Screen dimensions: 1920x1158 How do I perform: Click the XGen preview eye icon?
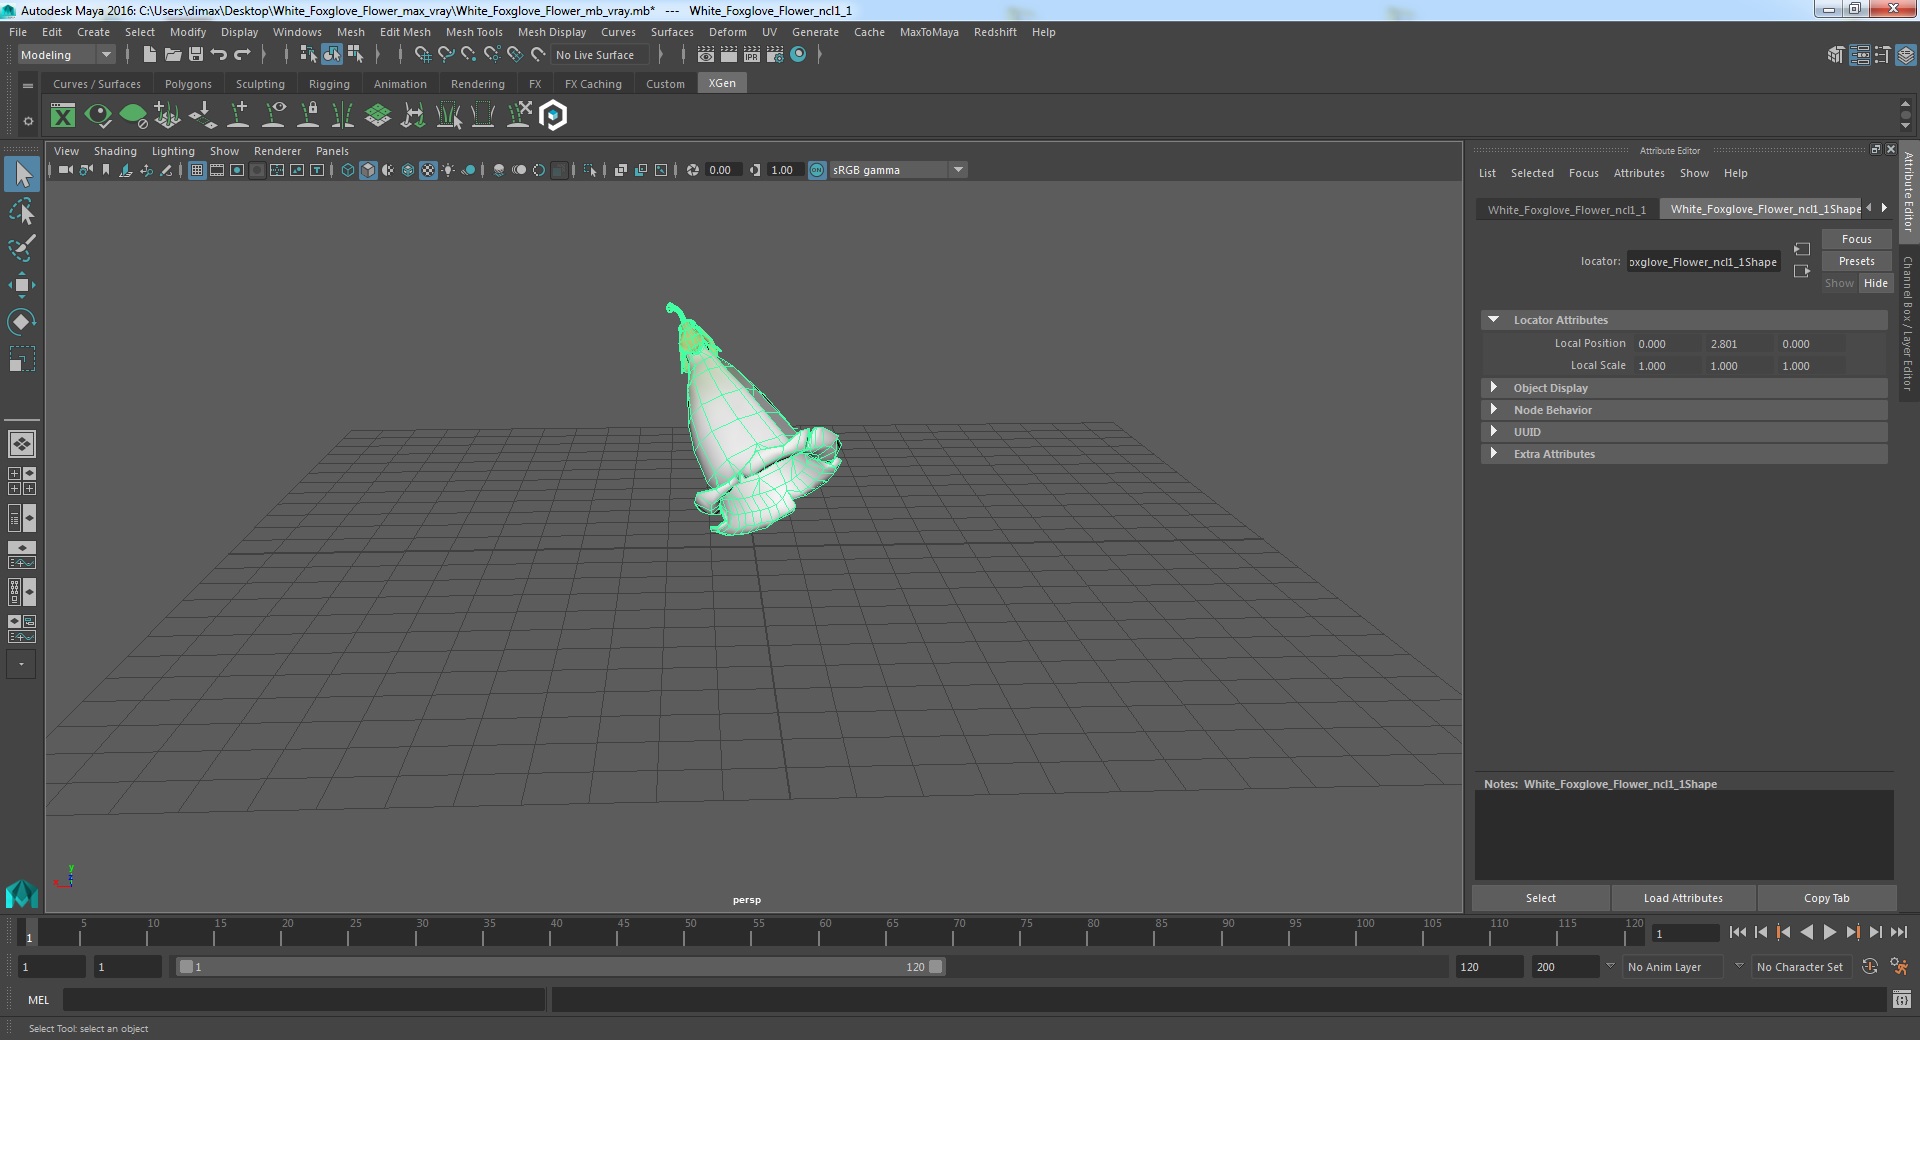pos(98,116)
